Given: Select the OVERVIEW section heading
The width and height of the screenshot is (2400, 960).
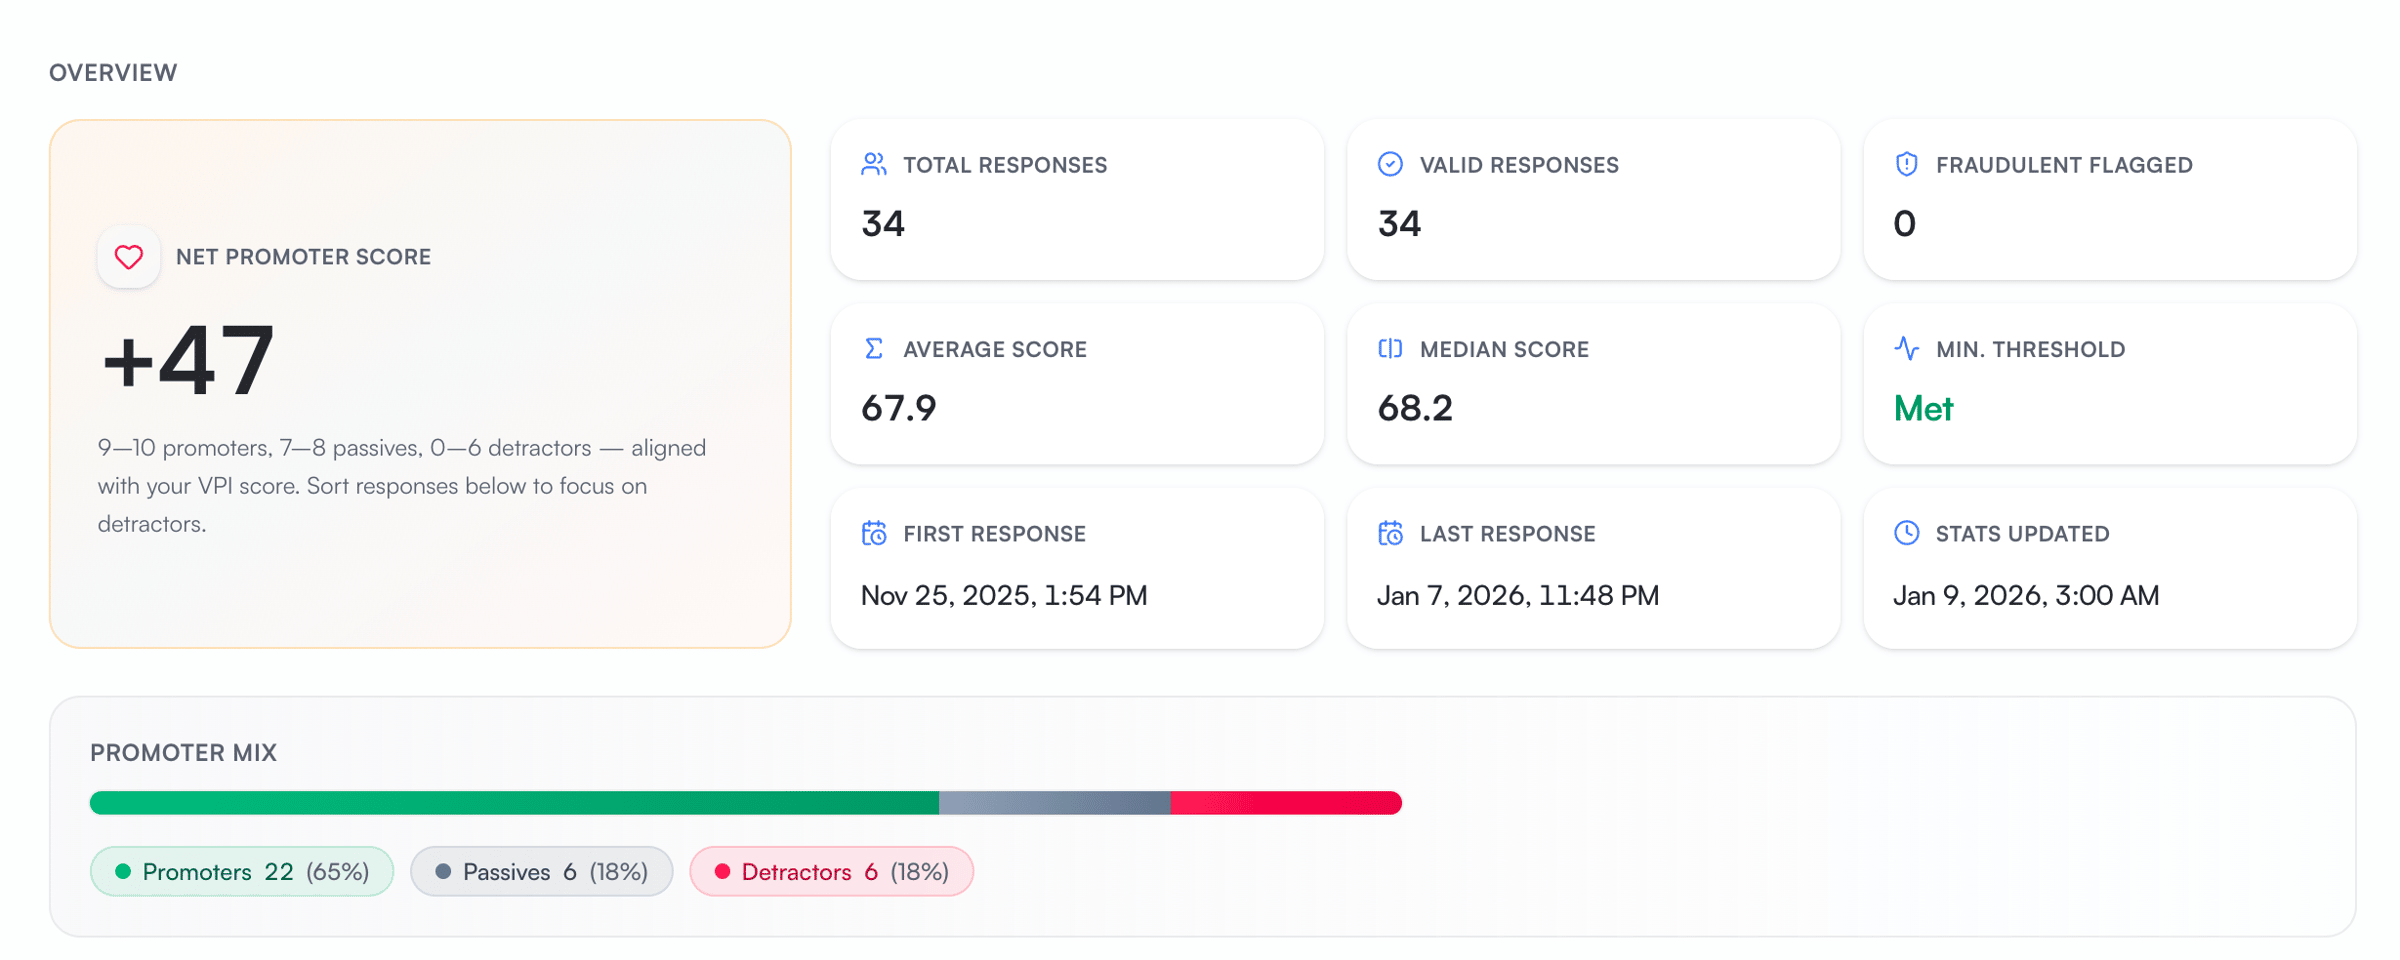Looking at the screenshot, I should pos(113,71).
